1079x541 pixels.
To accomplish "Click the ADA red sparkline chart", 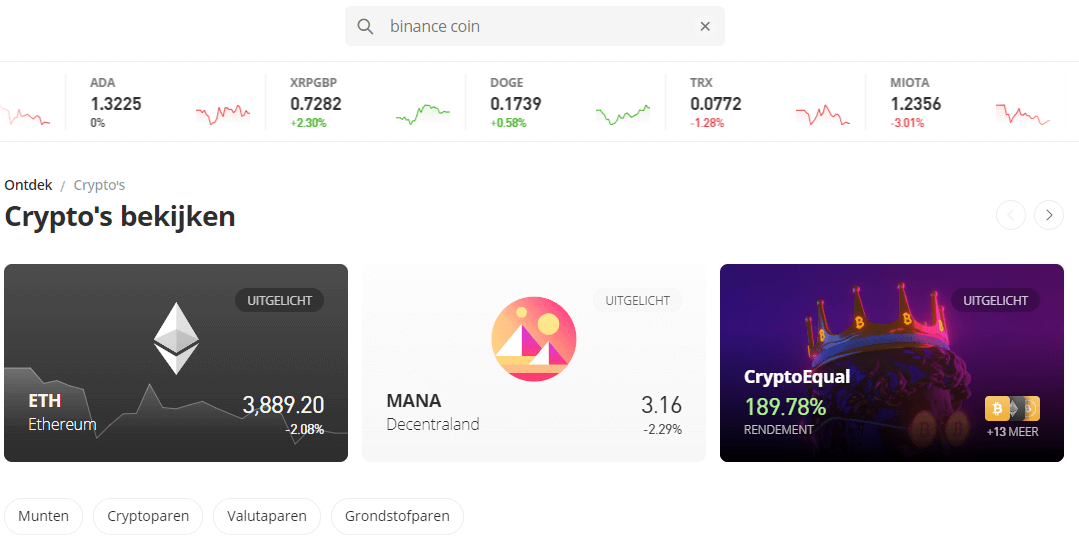I will [x=223, y=114].
